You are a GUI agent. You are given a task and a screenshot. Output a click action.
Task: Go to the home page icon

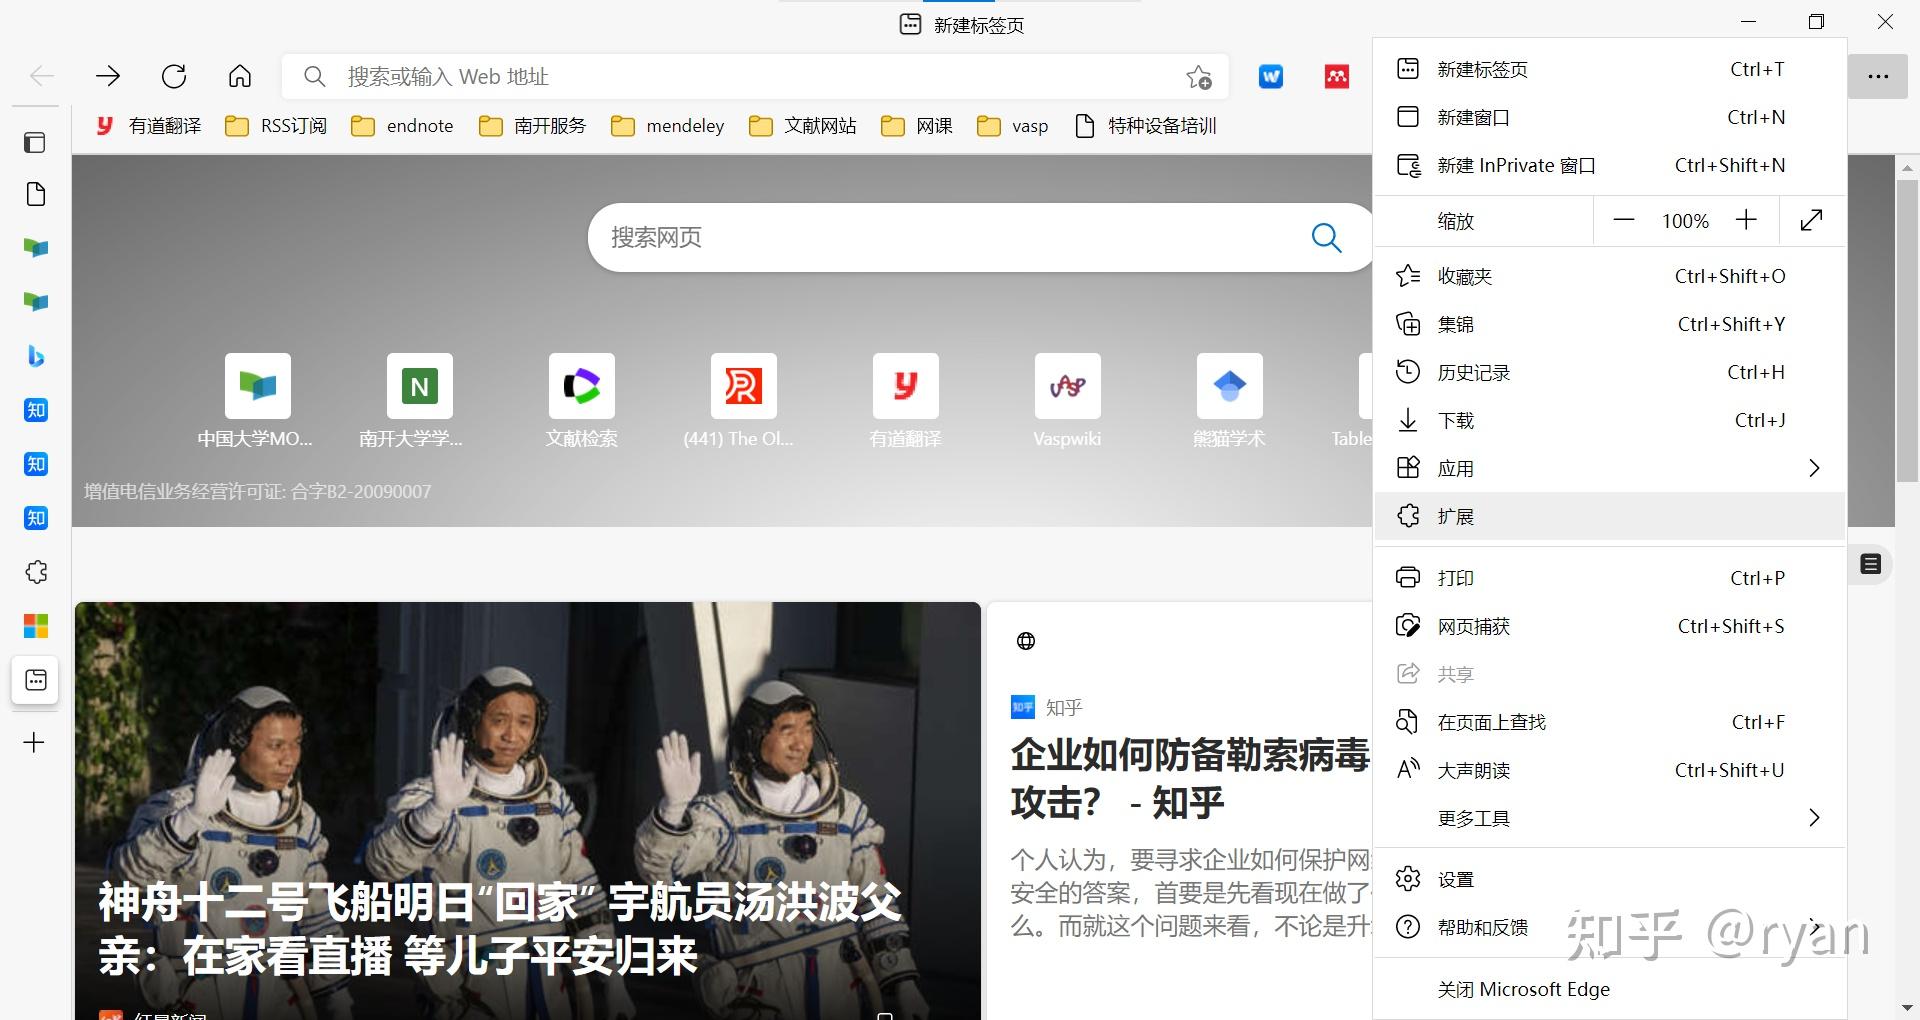click(240, 76)
